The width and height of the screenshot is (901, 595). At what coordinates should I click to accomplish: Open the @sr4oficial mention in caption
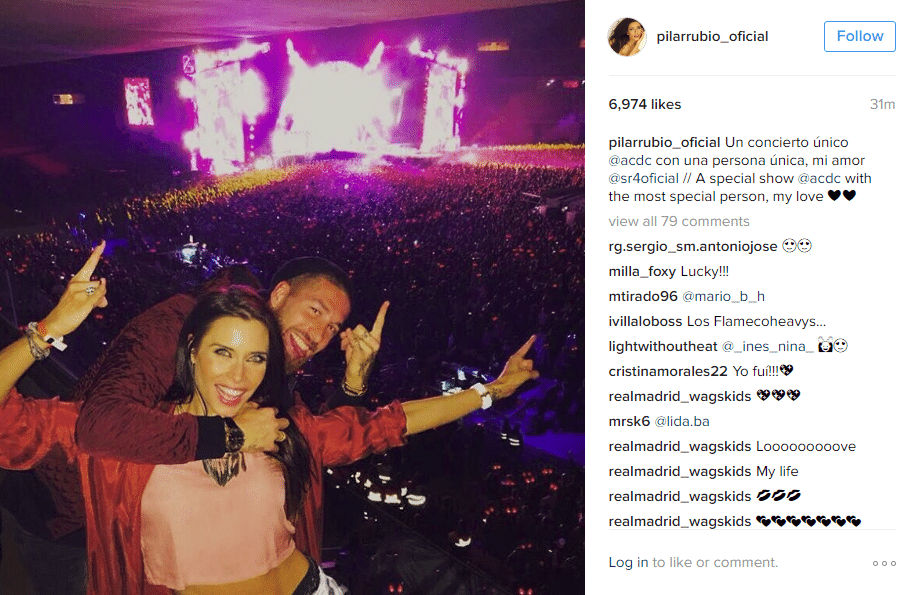[x=644, y=178]
